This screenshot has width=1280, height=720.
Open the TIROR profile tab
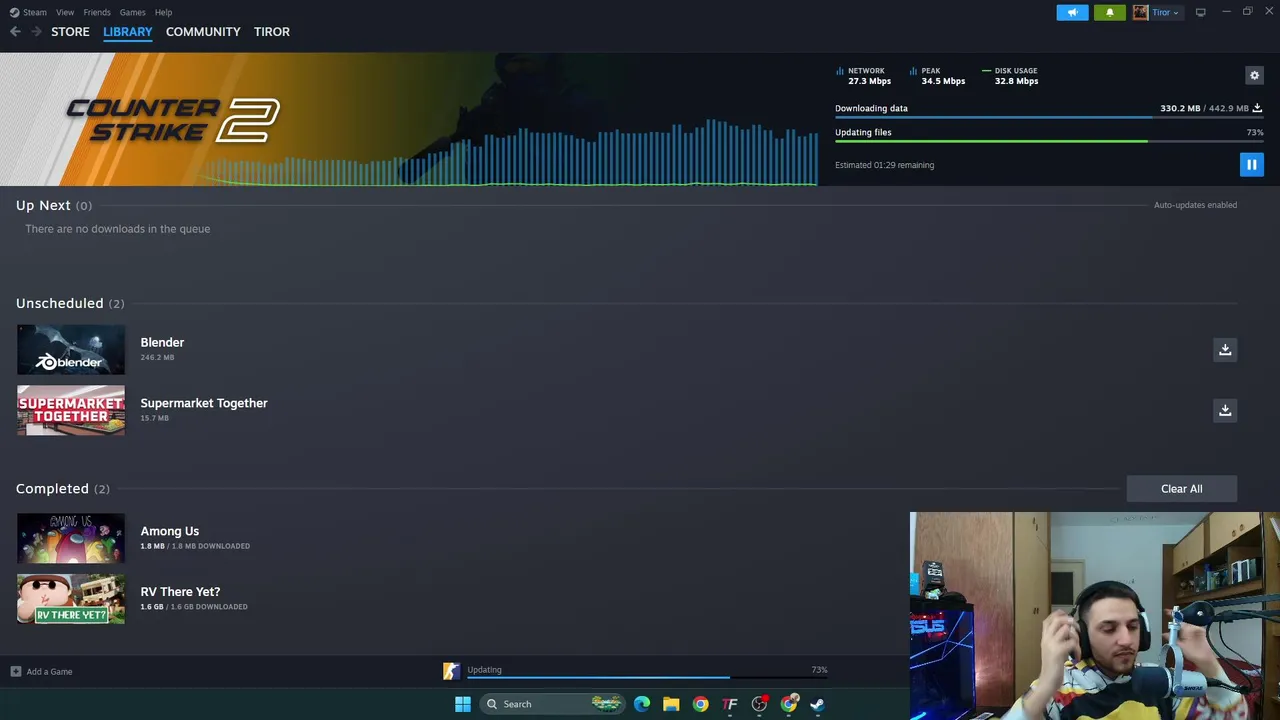pyautogui.click(x=272, y=32)
